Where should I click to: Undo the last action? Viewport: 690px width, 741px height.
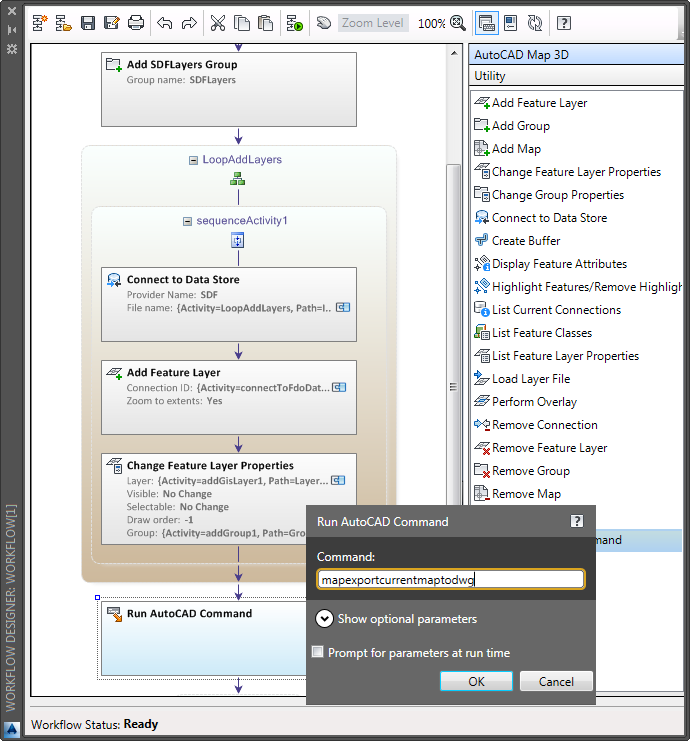coord(164,23)
